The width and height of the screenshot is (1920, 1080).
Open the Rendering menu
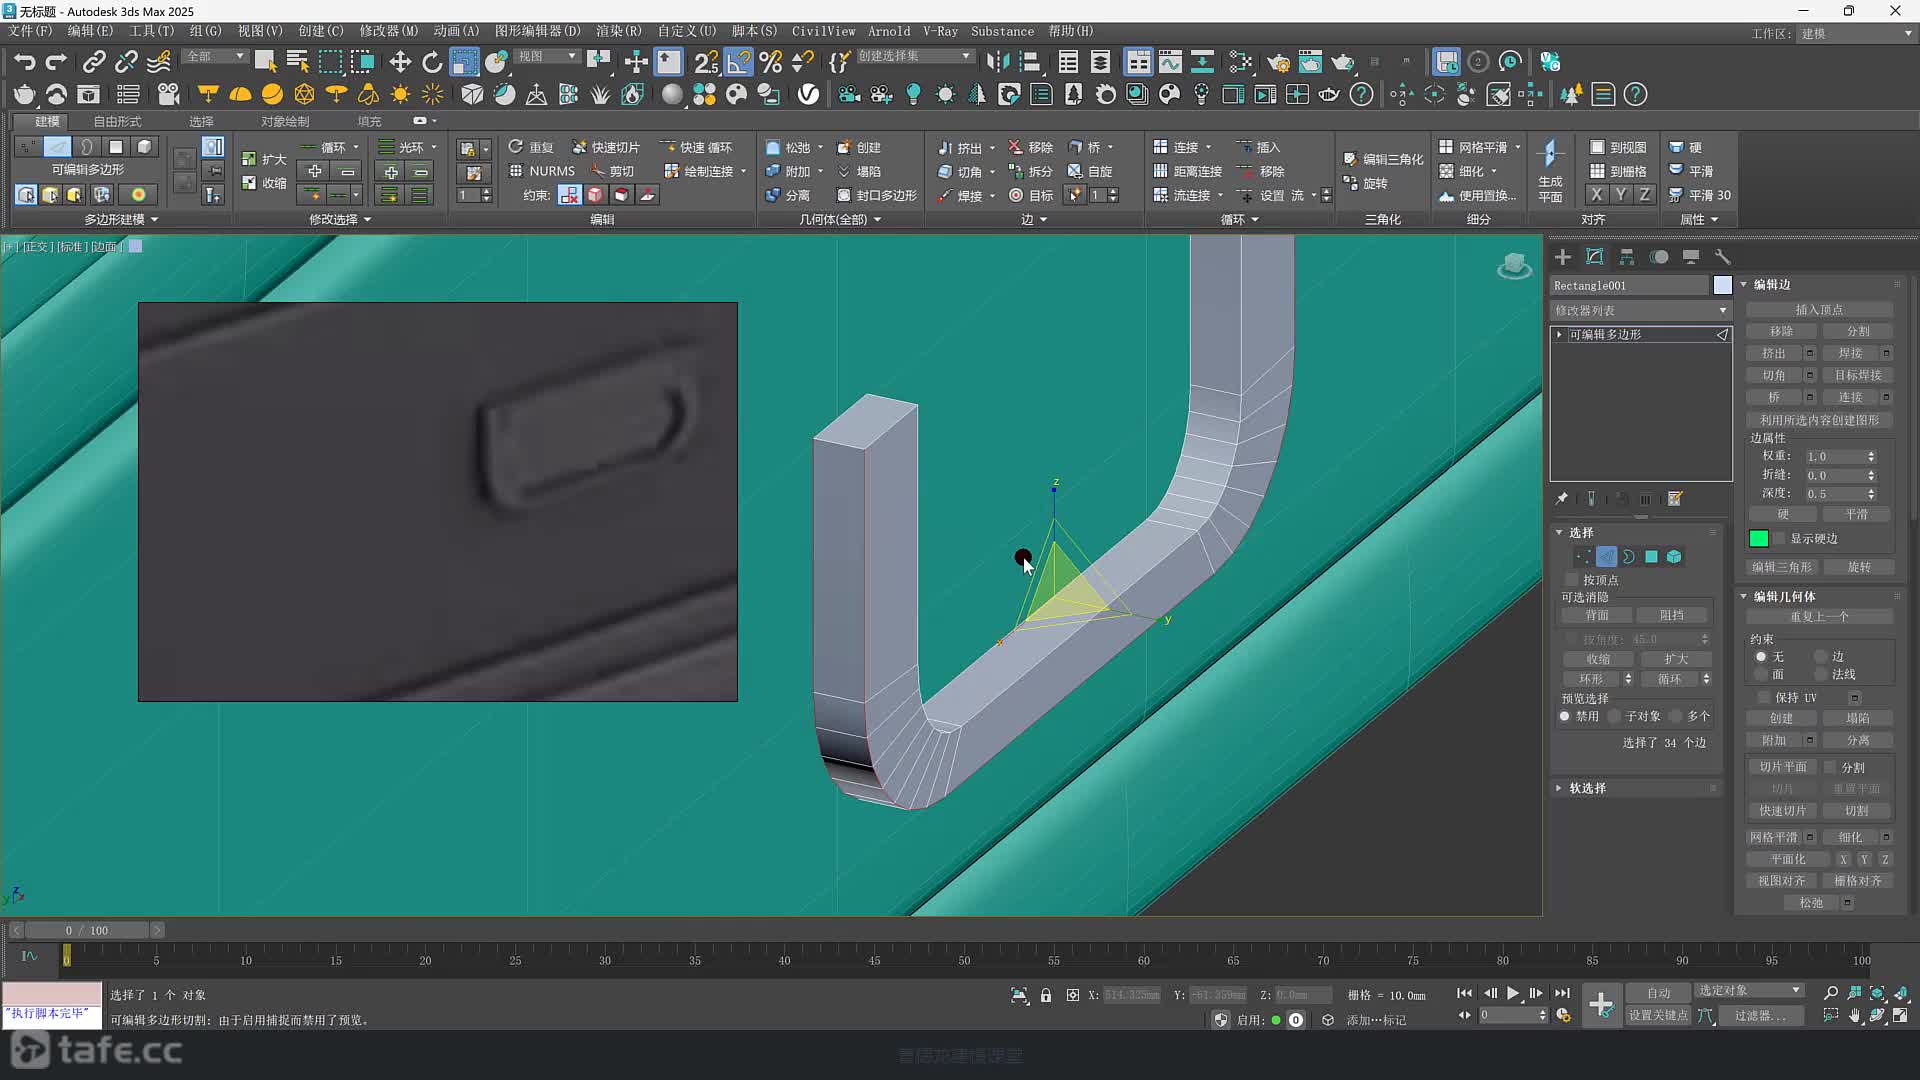(618, 31)
